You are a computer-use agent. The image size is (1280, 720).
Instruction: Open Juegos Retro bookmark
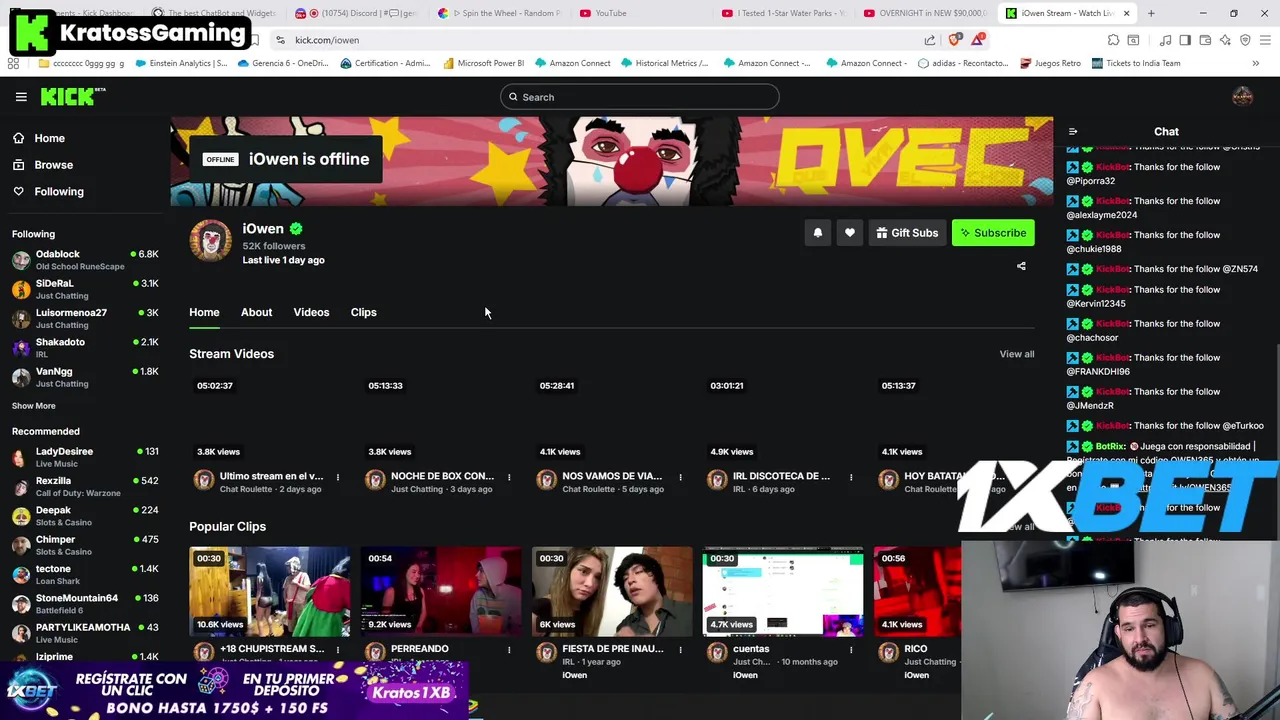click(x=1050, y=63)
